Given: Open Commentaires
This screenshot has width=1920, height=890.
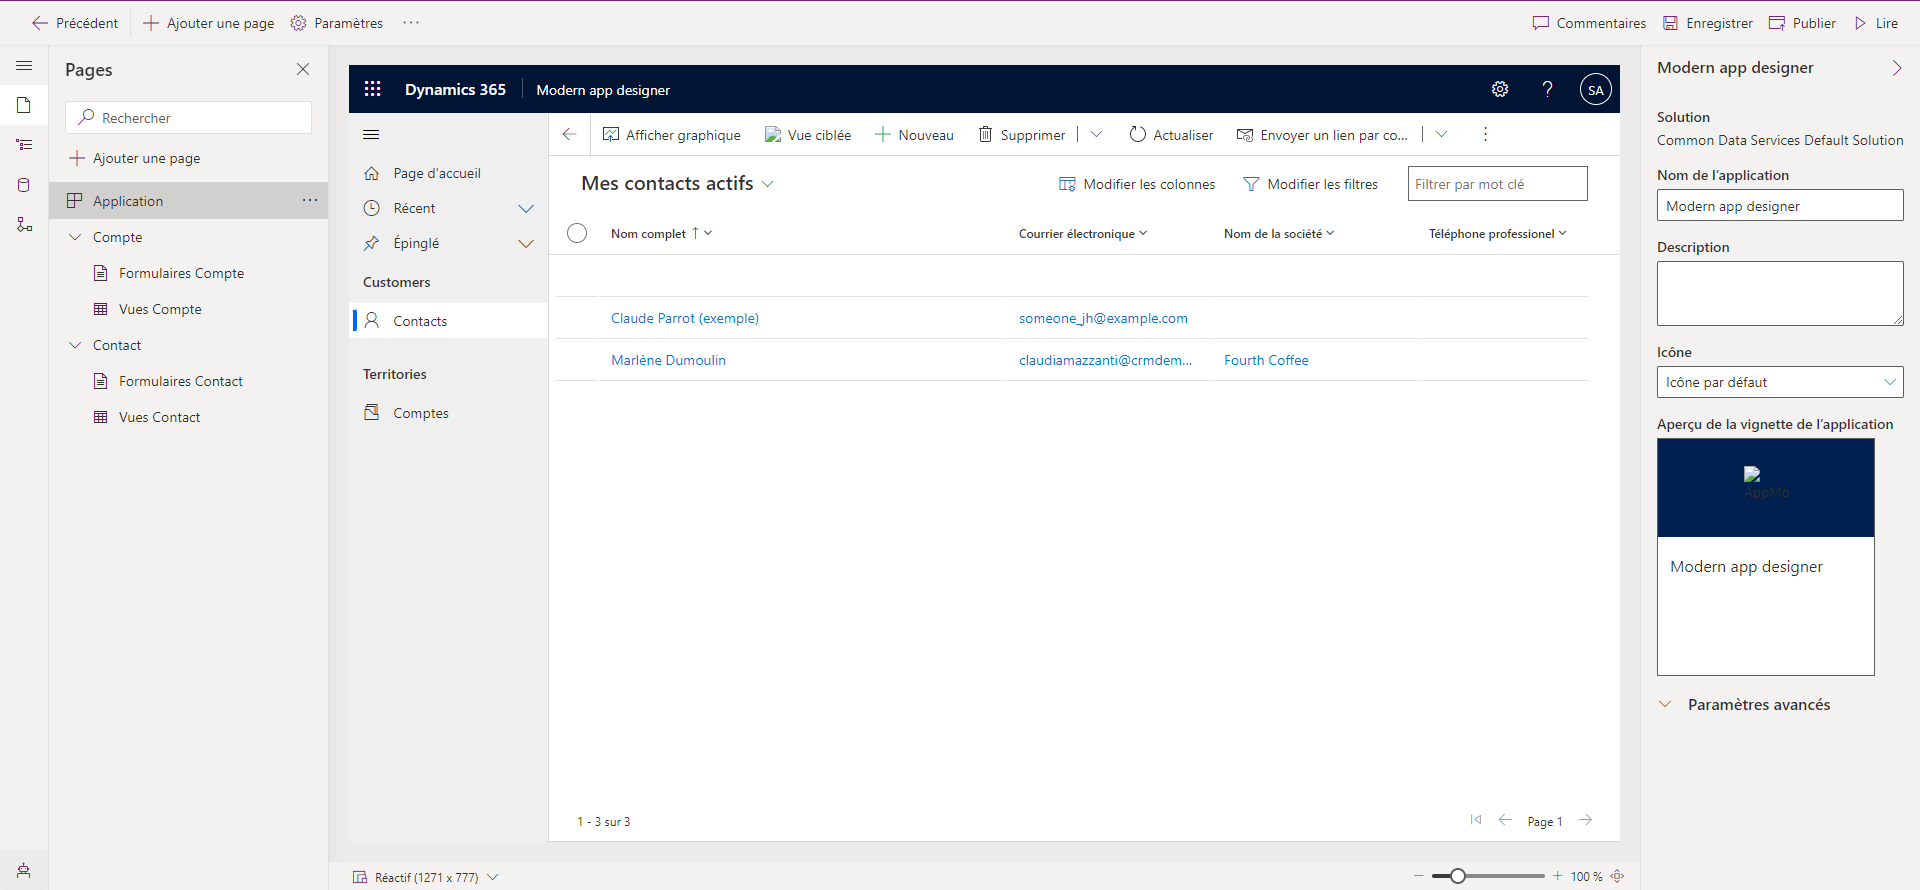Looking at the screenshot, I should pos(1589,23).
